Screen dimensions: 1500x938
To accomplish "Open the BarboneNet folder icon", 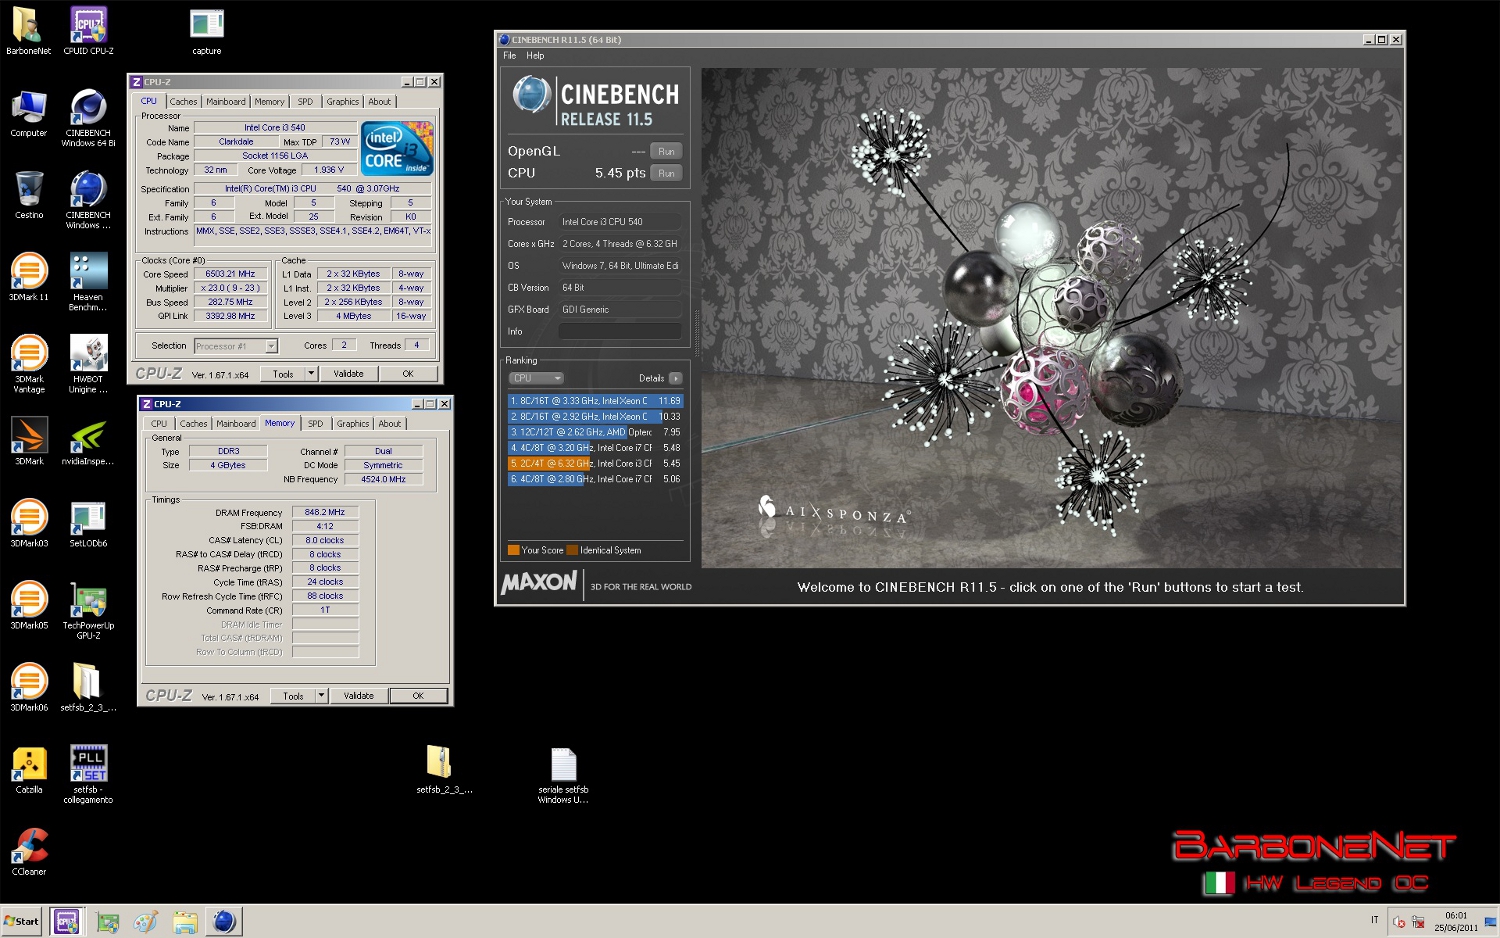I will tap(28, 31).
